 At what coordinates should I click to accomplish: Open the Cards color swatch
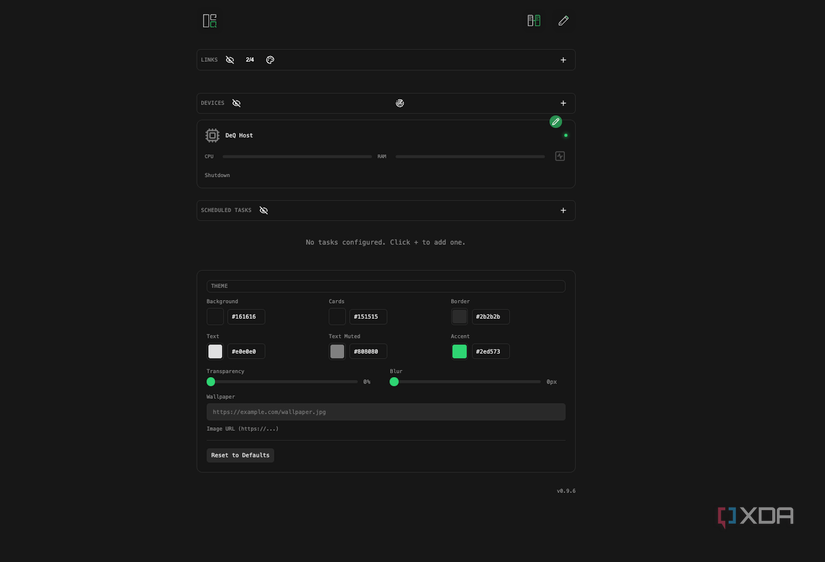[337, 317]
